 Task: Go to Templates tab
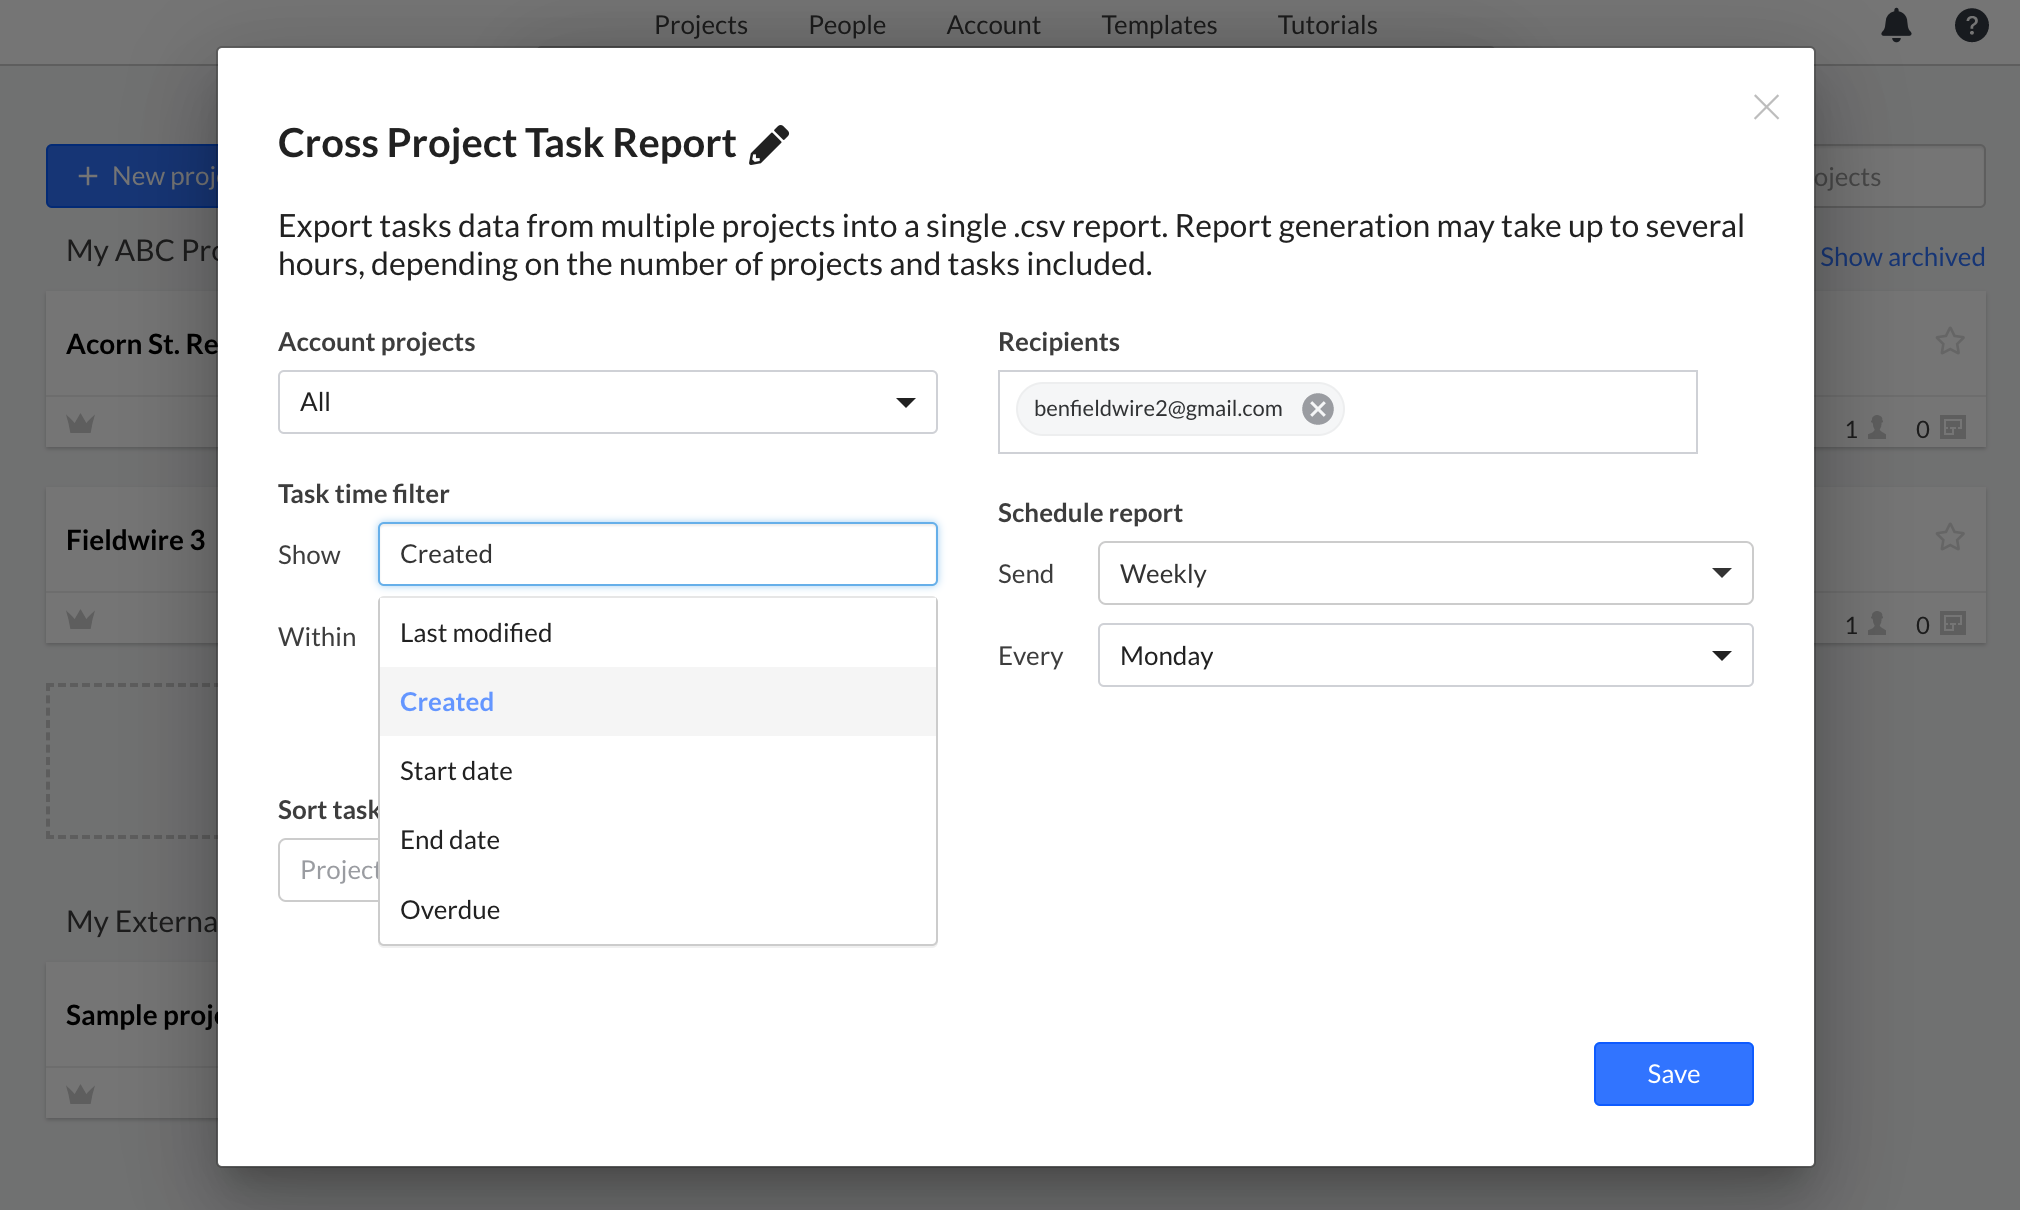(x=1159, y=25)
